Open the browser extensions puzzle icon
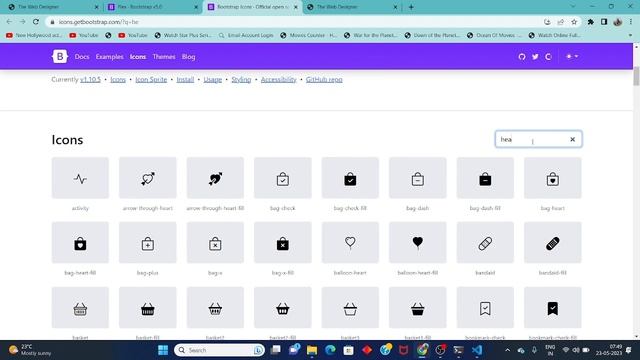Screen dimensions: 640x360 (591, 22)
